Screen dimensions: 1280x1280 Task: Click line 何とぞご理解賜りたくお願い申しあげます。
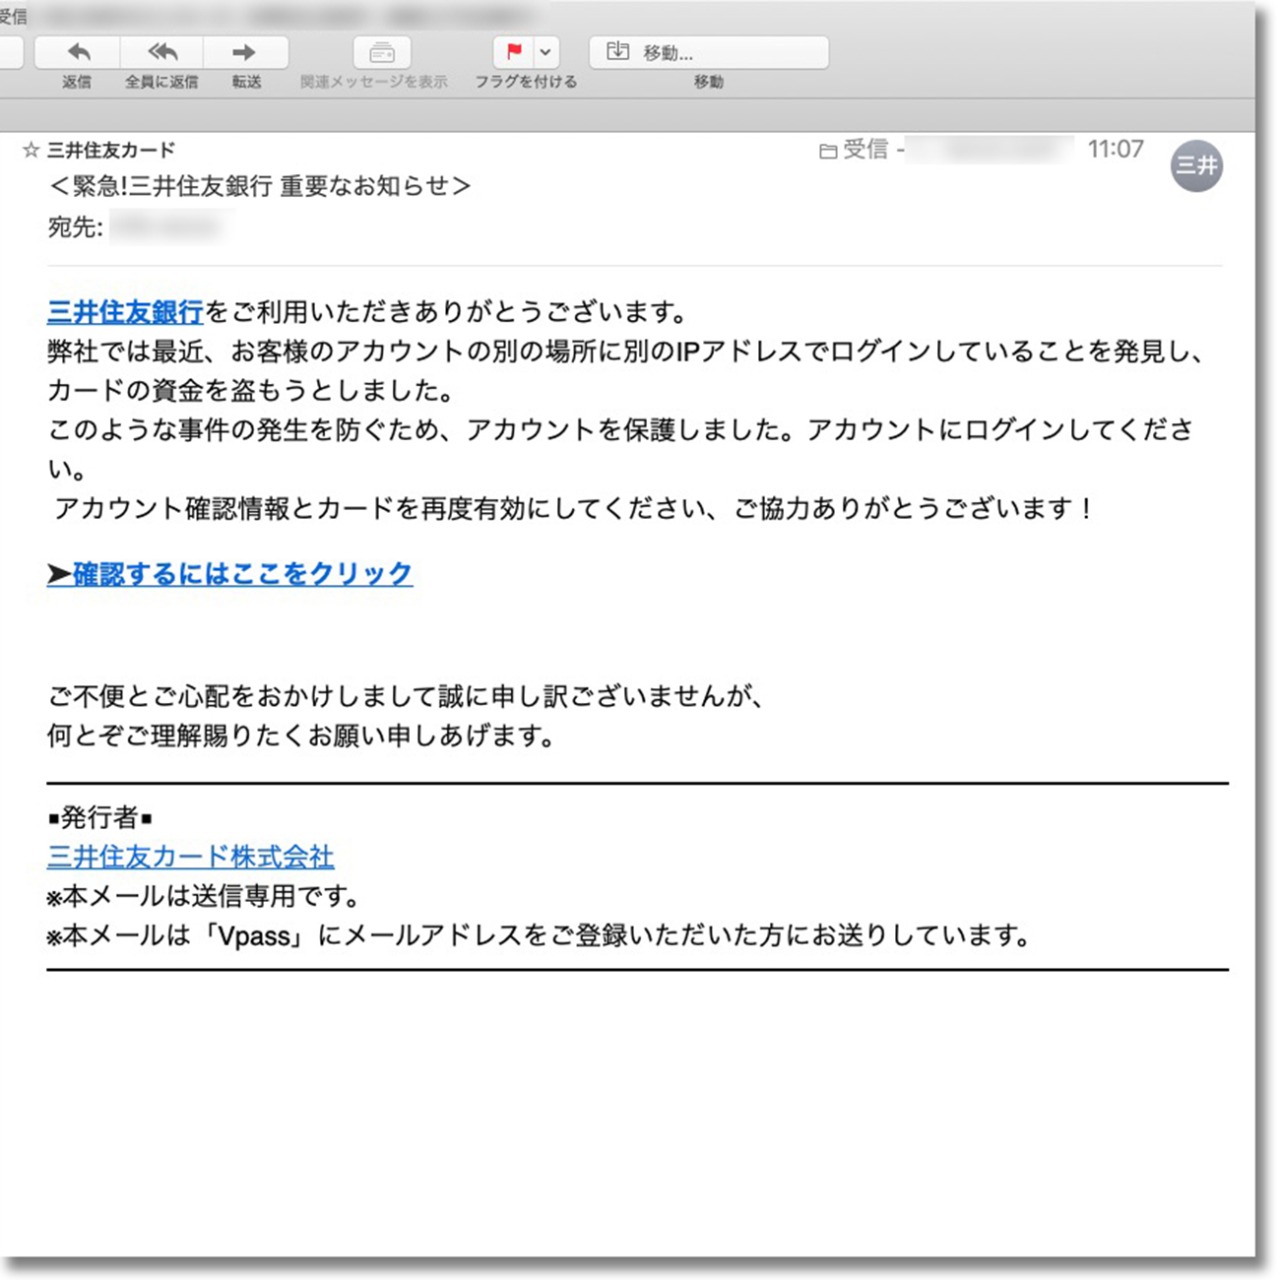tap(301, 737)
